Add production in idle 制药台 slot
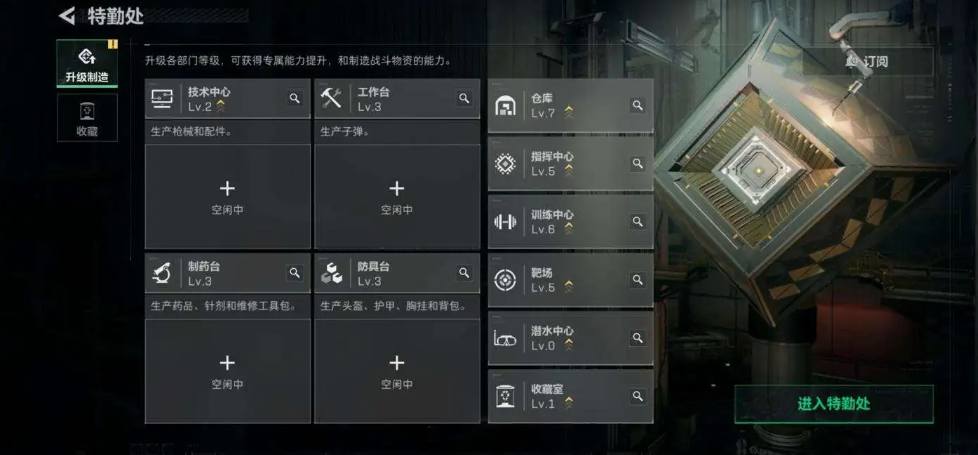The height and width of the screenshot is (455, 978). [x=228, y=371]
